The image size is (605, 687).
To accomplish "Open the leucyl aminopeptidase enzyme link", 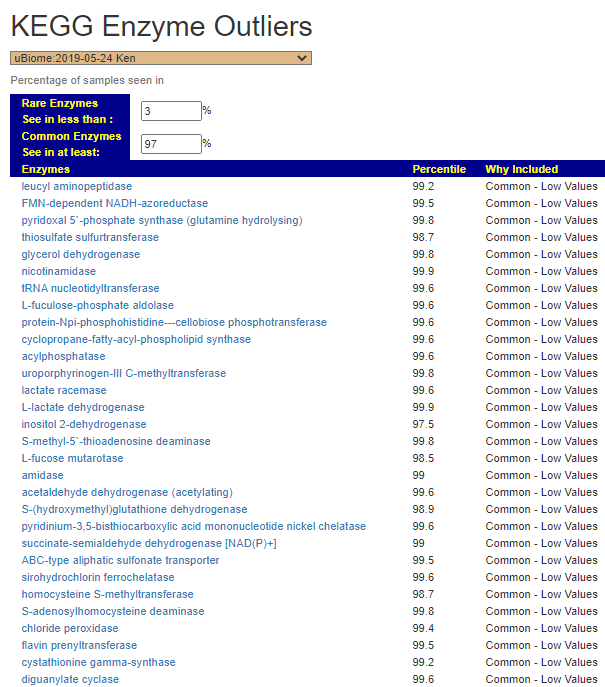I will tap(77, 186).
